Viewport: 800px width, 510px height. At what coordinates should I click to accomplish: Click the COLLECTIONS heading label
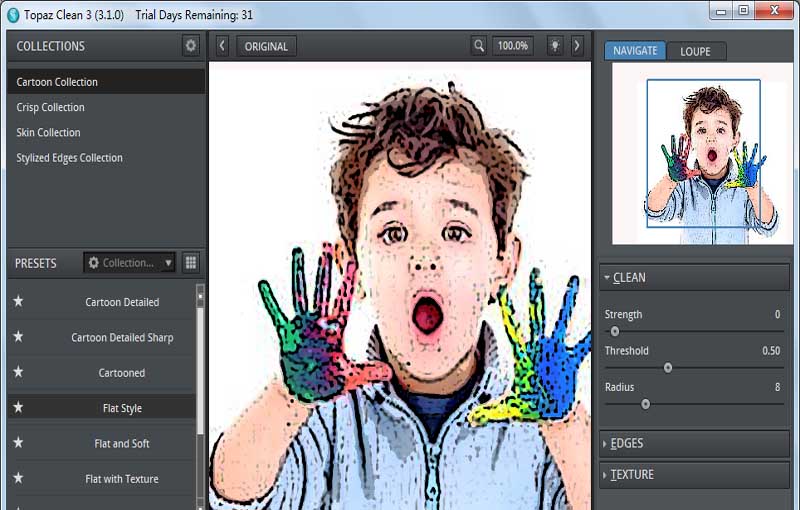point(51,46)
